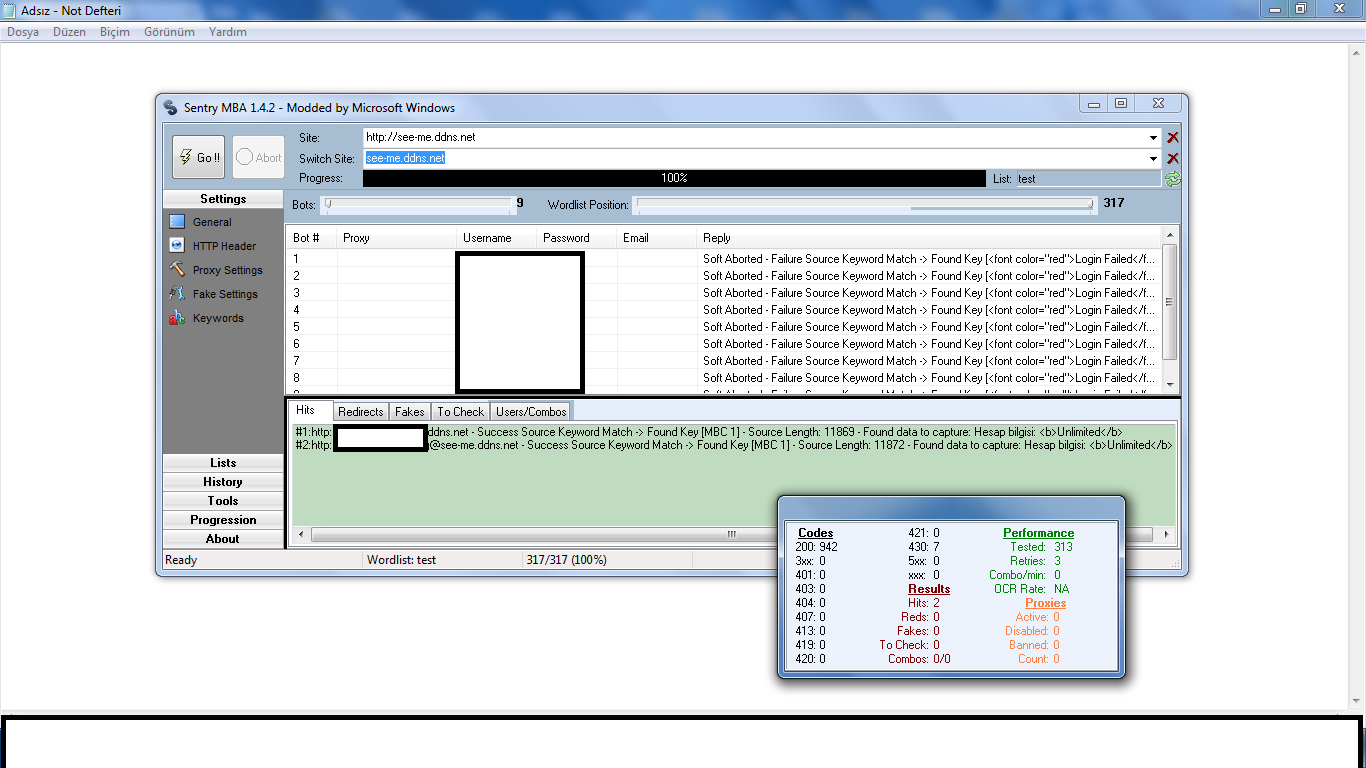
Task: Open the Users/Combos tab
Action: coord(531,412)
